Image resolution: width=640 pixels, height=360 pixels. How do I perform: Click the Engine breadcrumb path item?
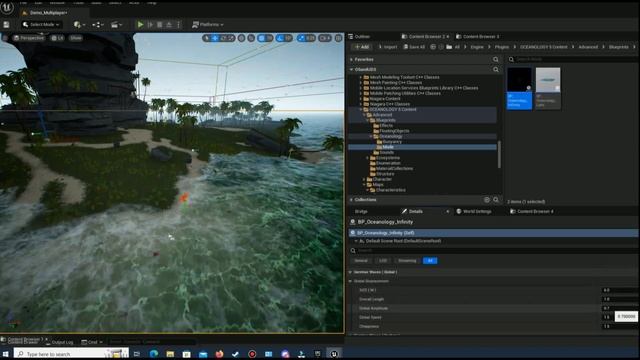[477, 47]
